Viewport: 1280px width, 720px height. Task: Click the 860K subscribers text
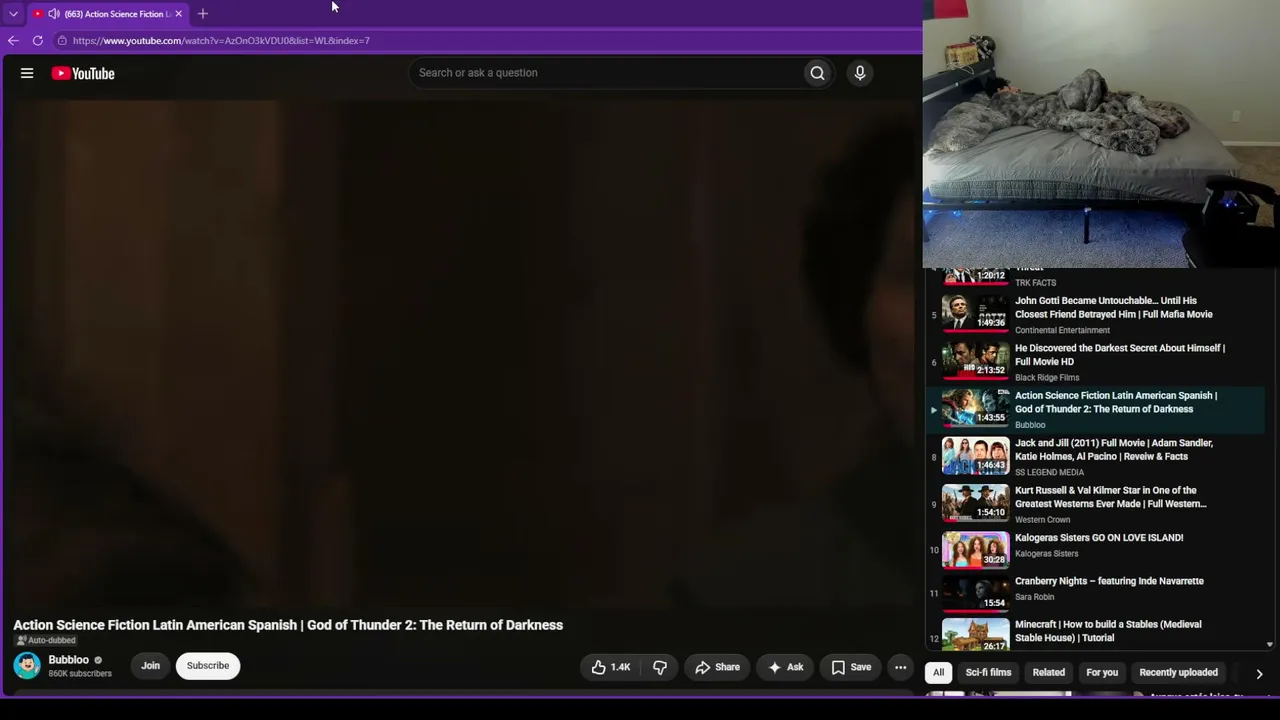80,674
